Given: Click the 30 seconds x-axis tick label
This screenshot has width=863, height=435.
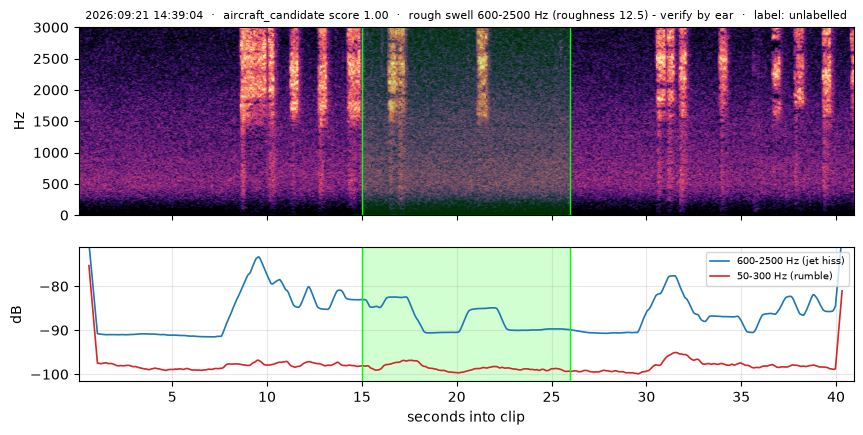Looking at the screenshot, I should click(x=647, y=396).
